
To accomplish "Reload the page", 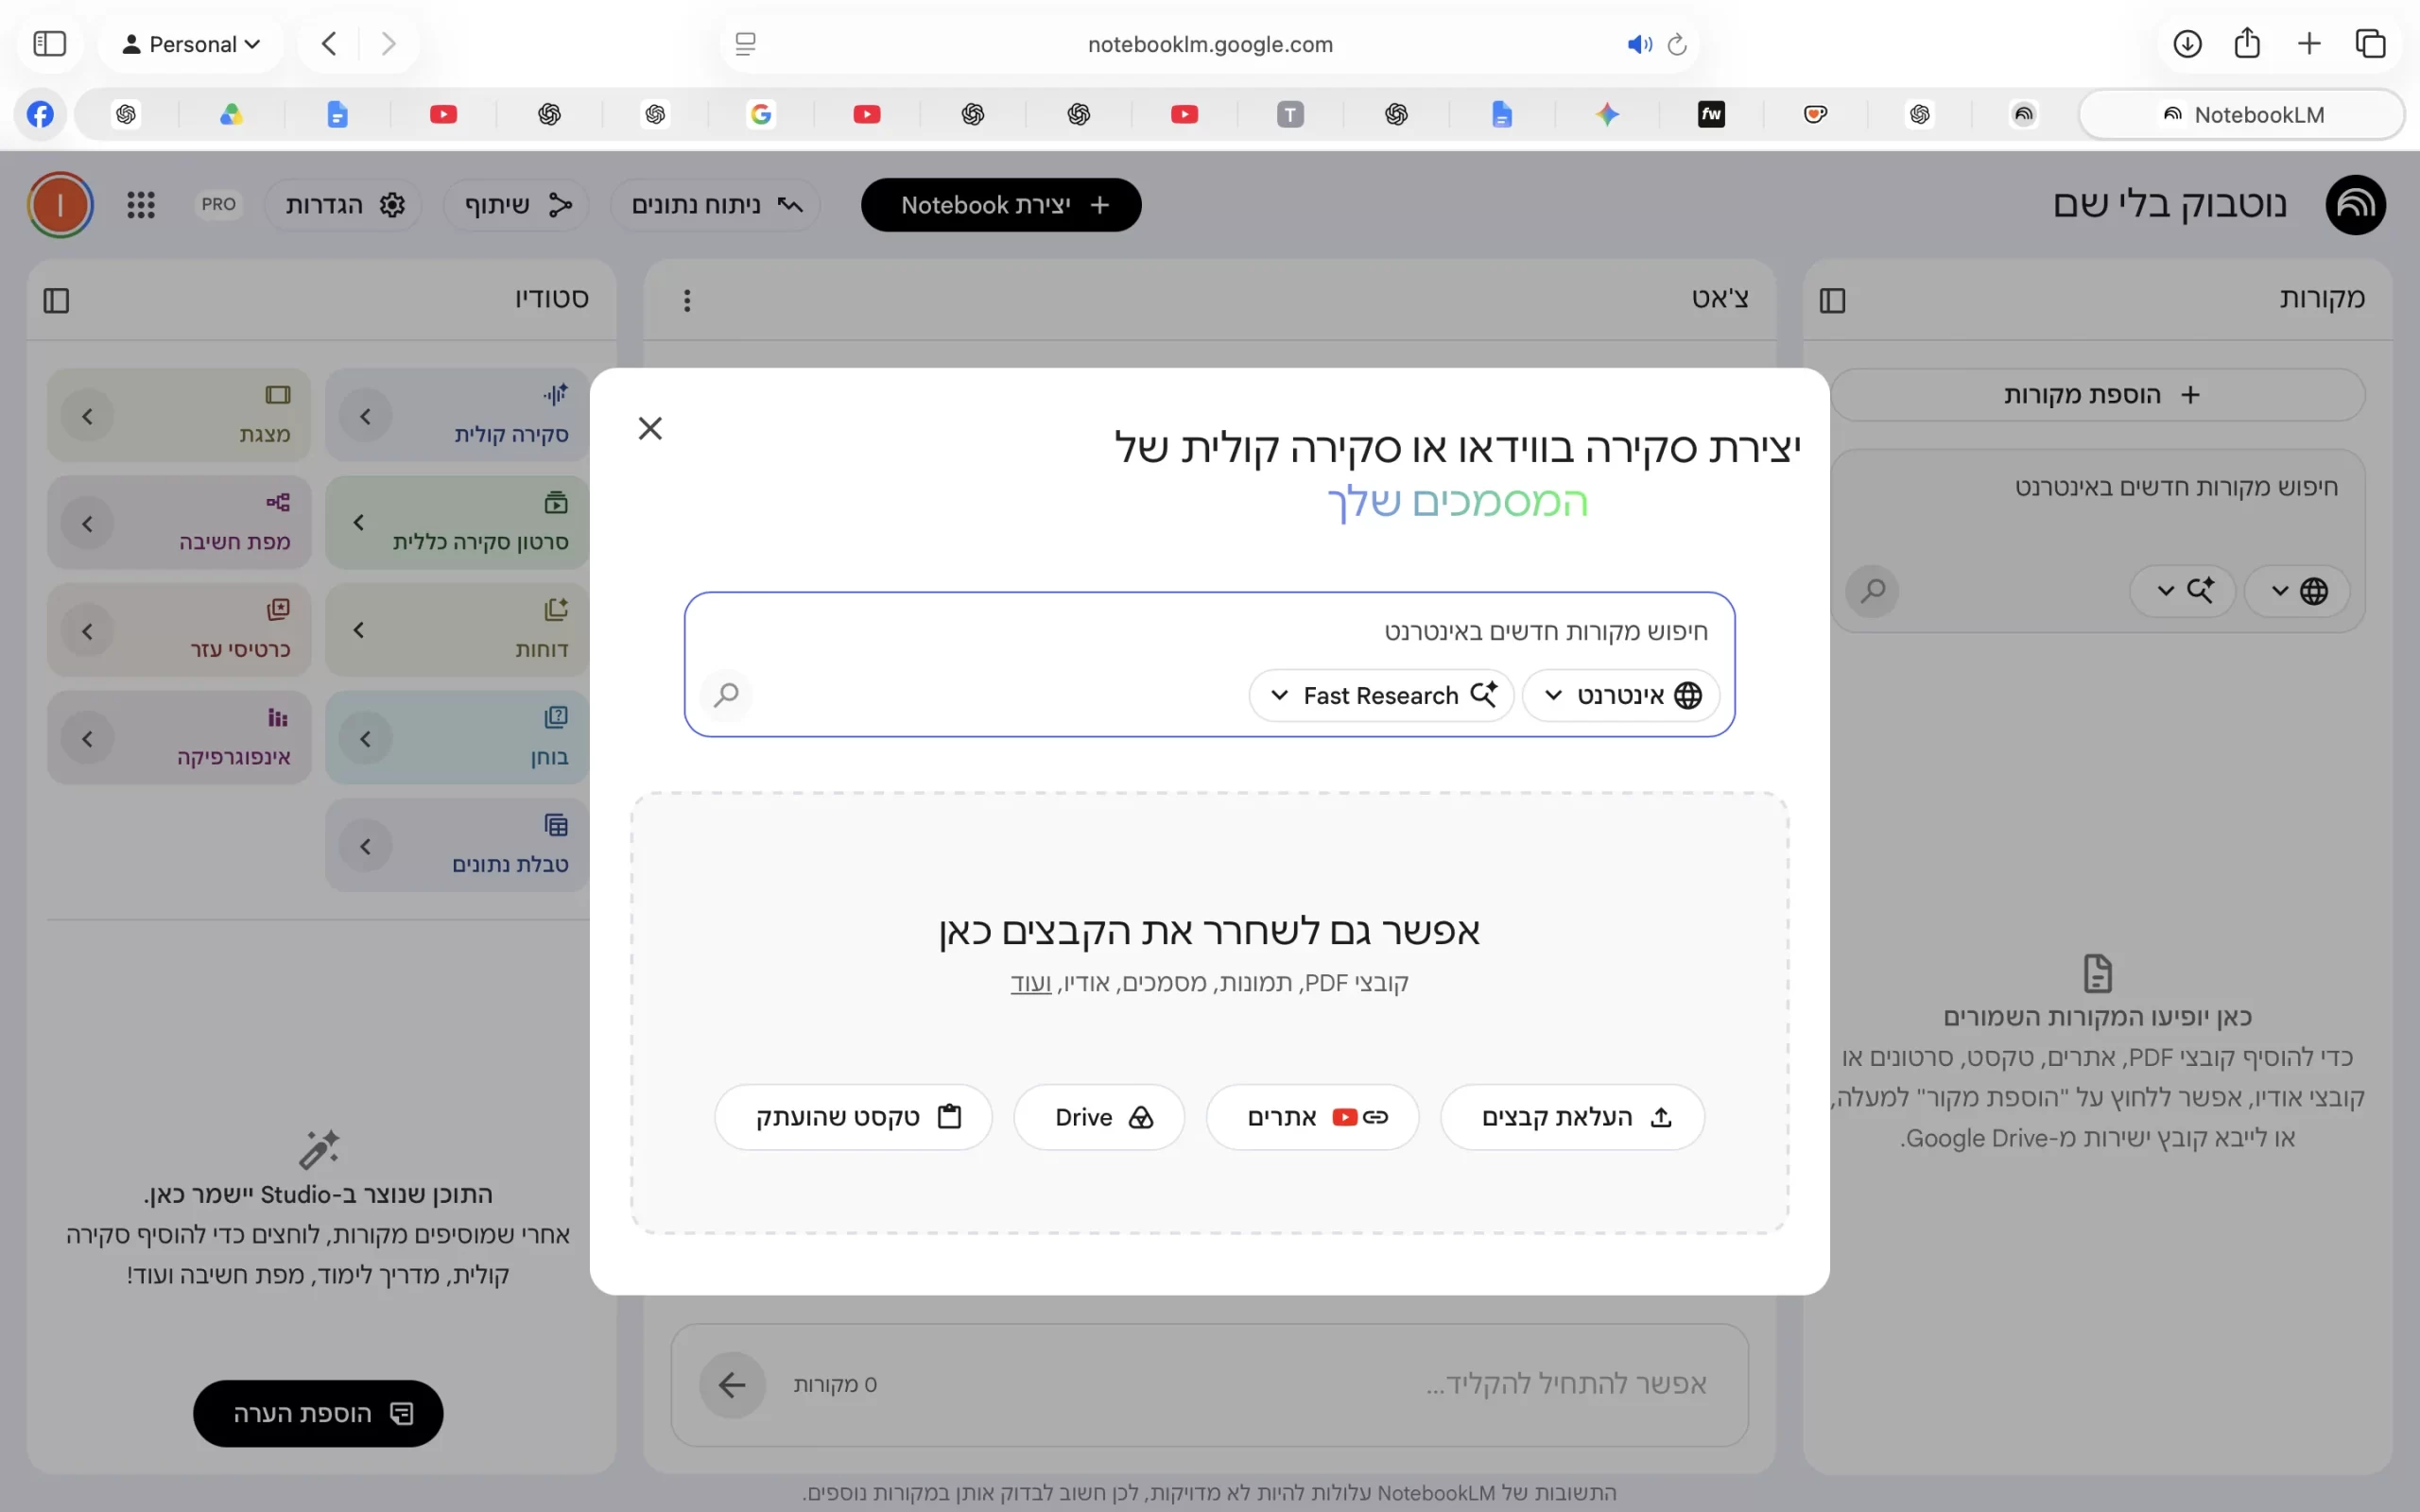I will click(1677, 44).
